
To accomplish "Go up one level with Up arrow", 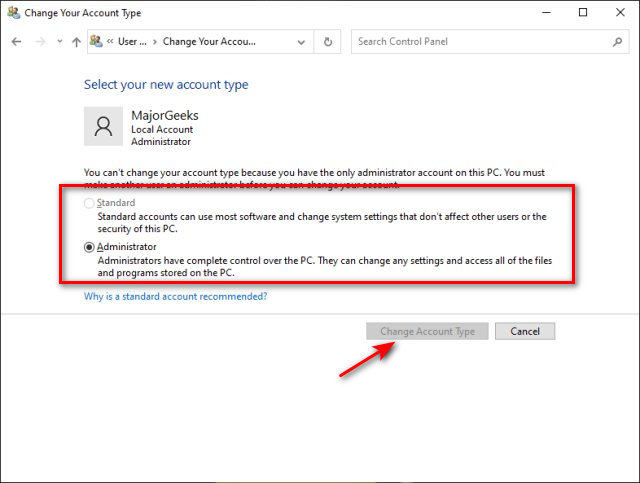I will point(76,42).
